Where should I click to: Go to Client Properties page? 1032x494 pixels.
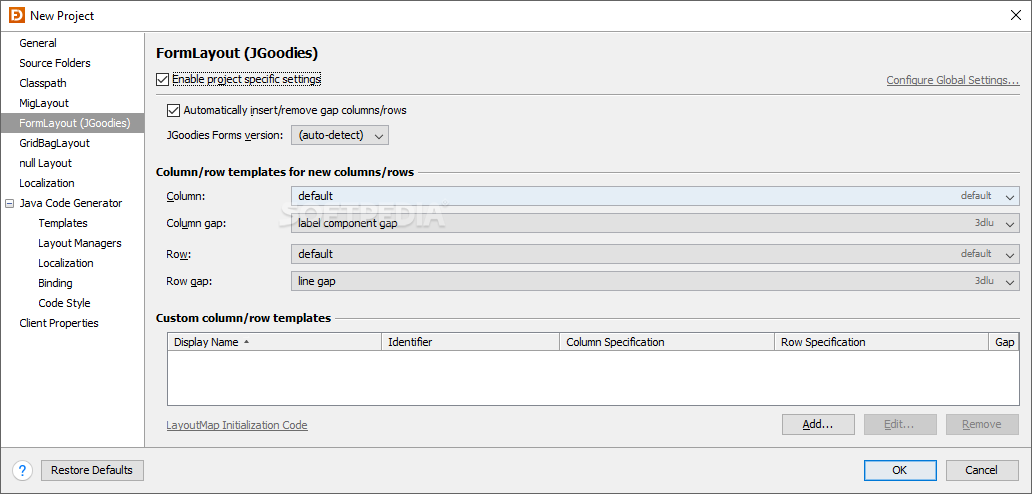(59, 323)
